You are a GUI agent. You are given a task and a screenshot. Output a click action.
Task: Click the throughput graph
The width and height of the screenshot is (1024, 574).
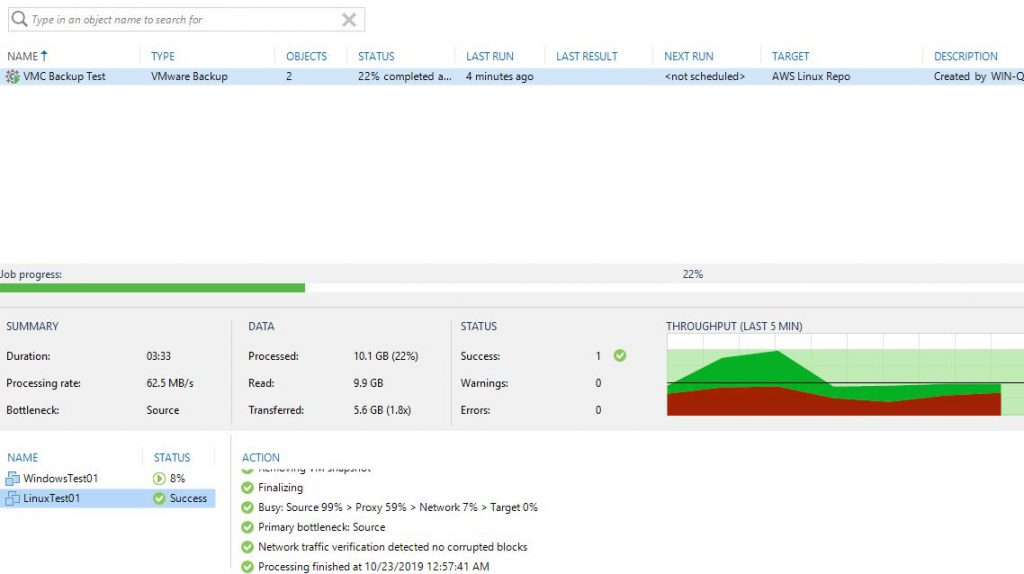pyautogui.click(x=845, y=375)
